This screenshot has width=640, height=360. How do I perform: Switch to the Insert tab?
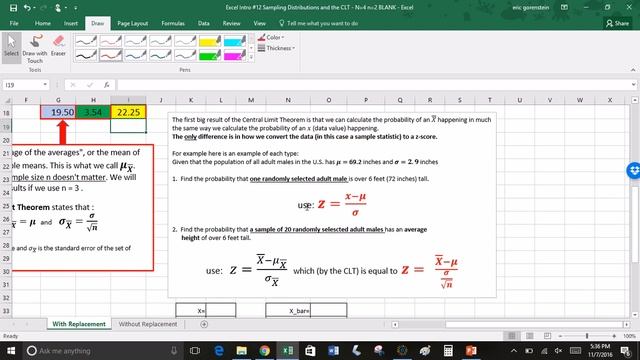pos(71,23)
